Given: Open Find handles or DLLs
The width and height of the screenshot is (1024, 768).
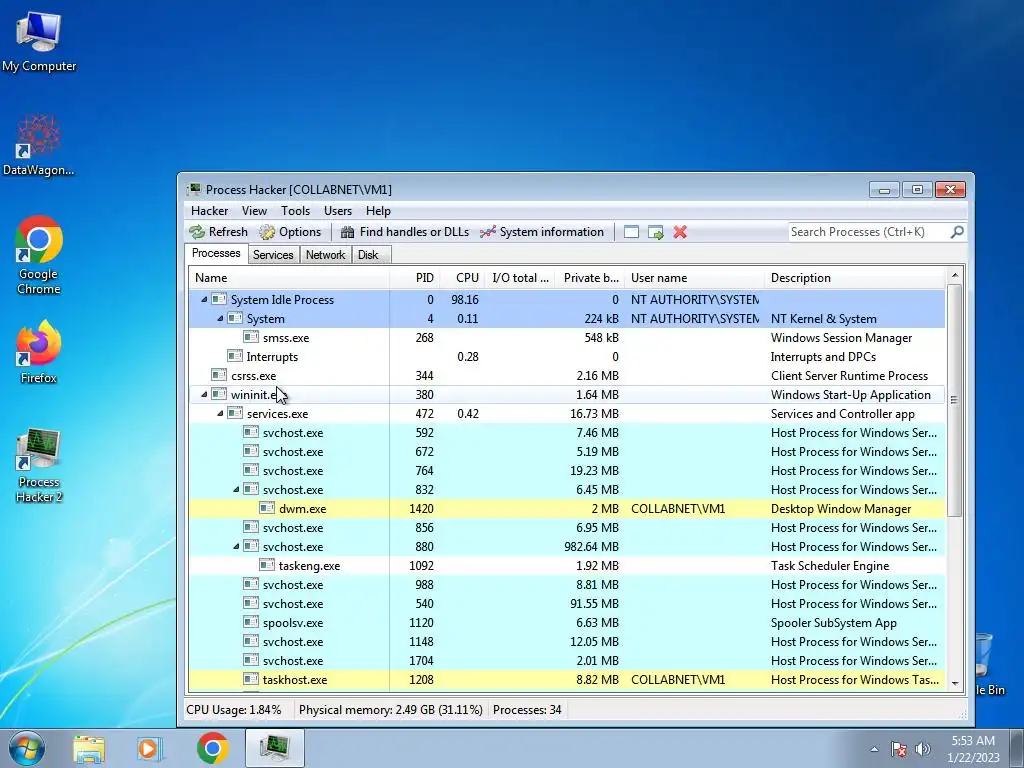Looking at the screenshot, I should click(x=405, y=232).
